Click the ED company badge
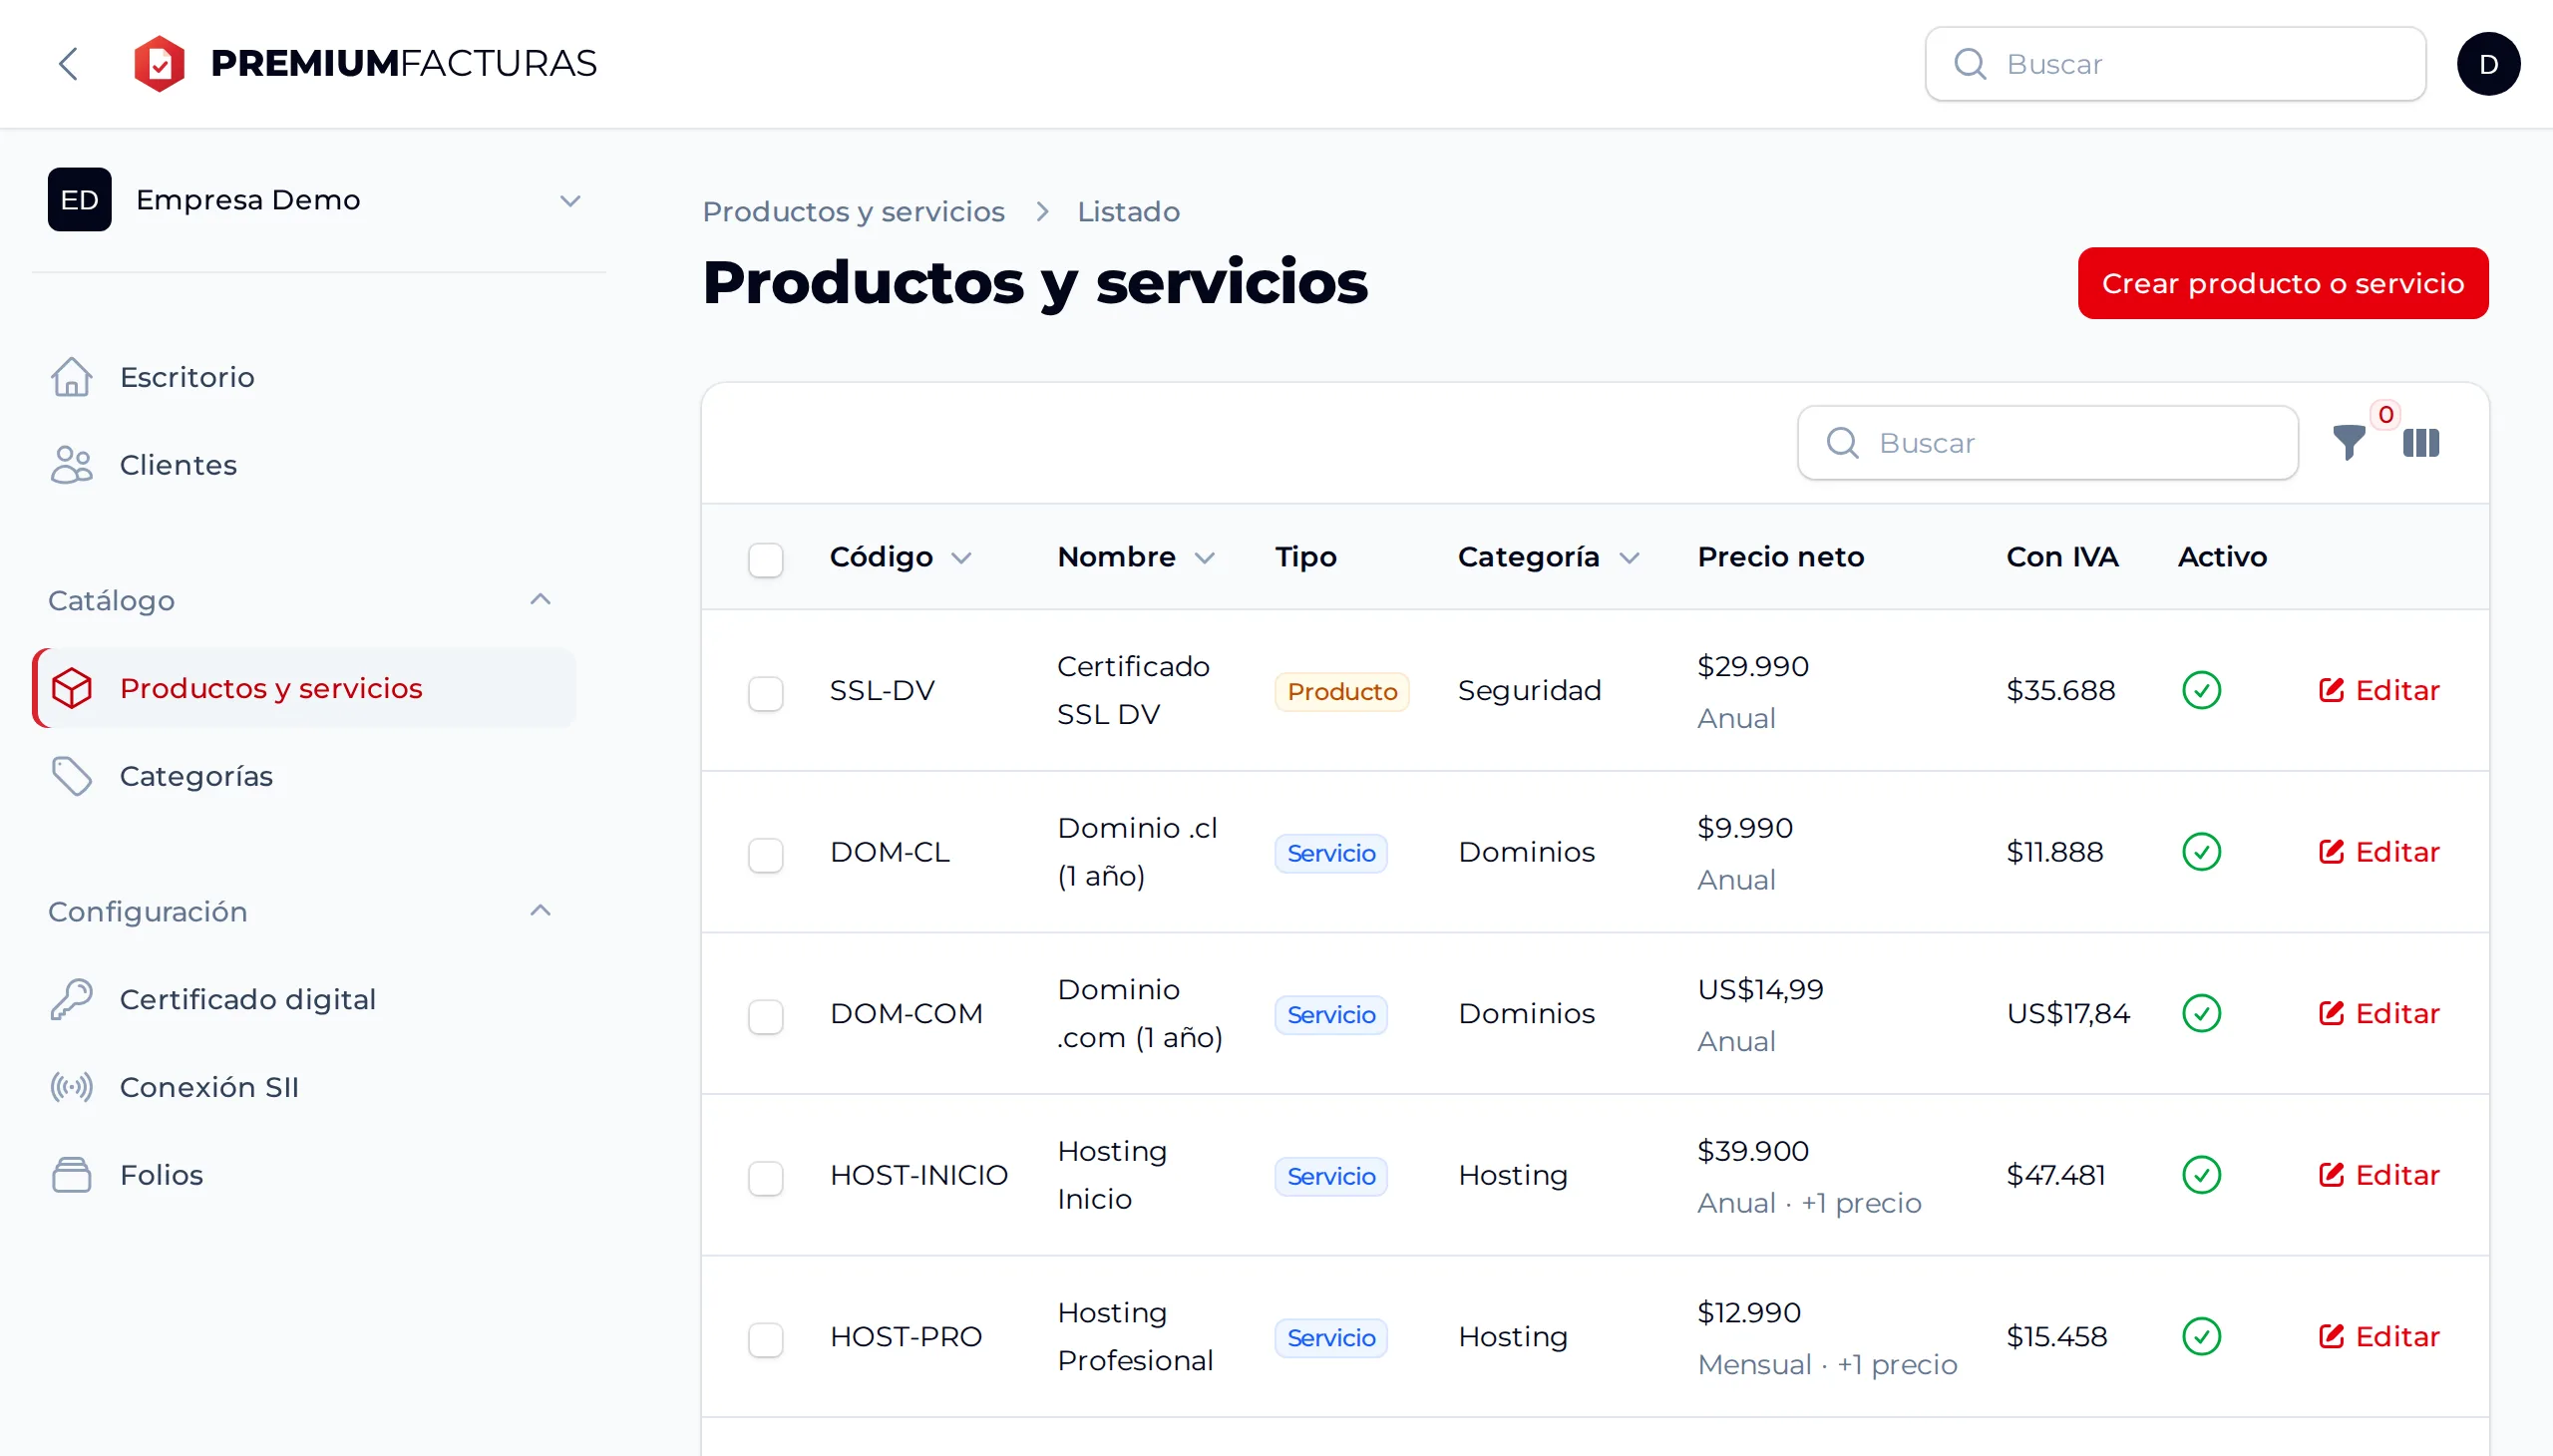The width and height of the screenshot is (2553, 1456). 80,200
